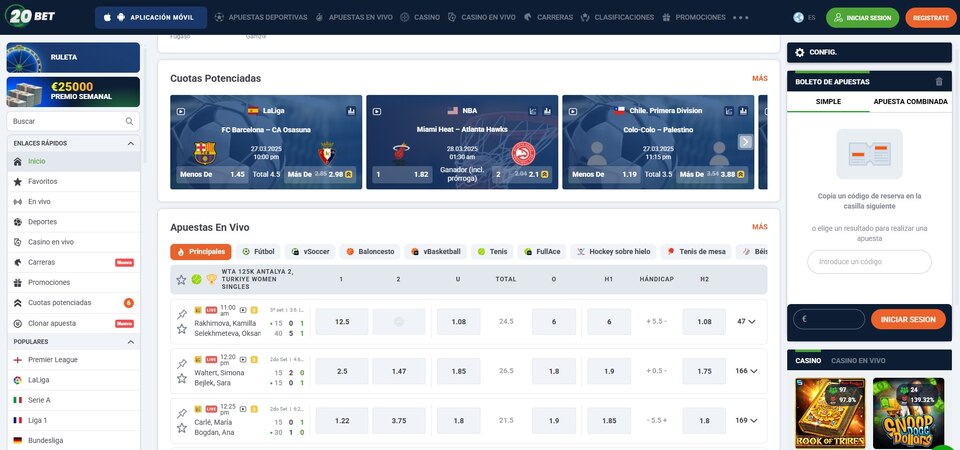Select Menos De 1.19 on the Colo-Colo card

point(604,174)
